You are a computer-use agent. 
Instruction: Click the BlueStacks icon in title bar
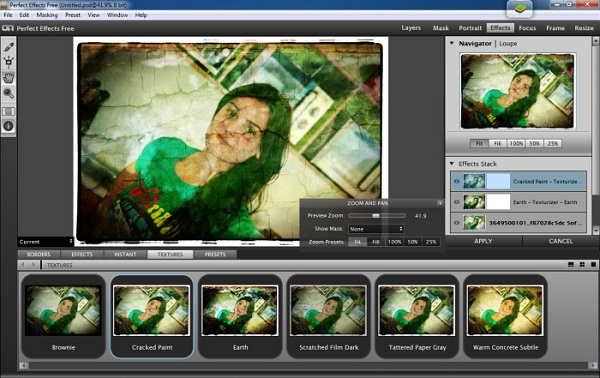pyautogui.click(x=519, y=9)
